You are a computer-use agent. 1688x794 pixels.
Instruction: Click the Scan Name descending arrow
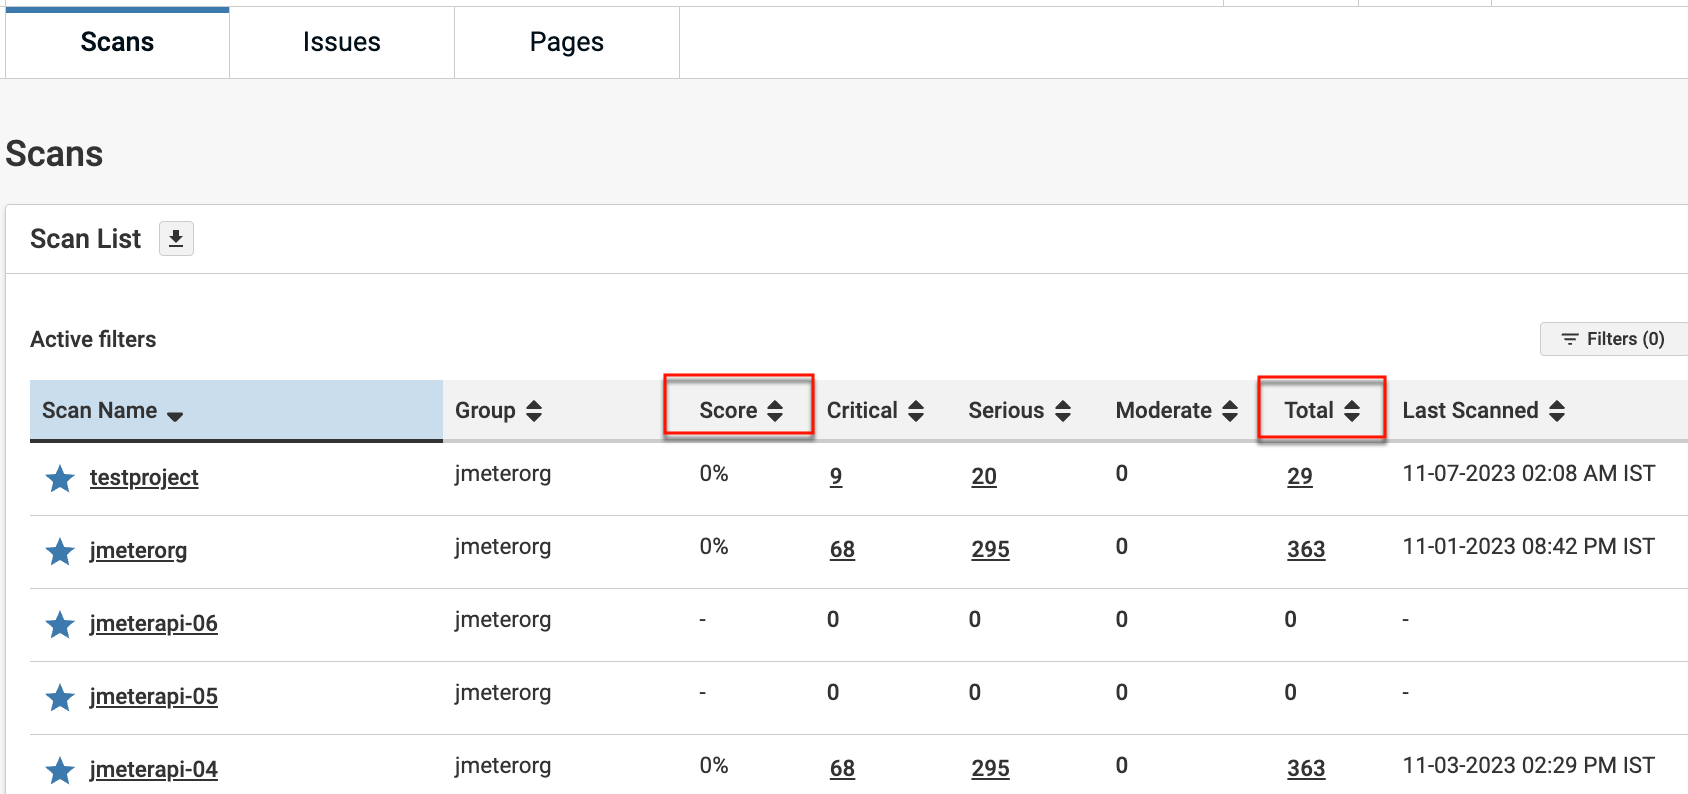tap(175, 416)
